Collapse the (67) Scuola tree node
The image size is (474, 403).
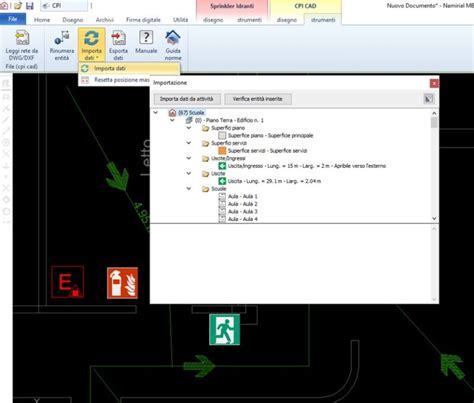155,113
